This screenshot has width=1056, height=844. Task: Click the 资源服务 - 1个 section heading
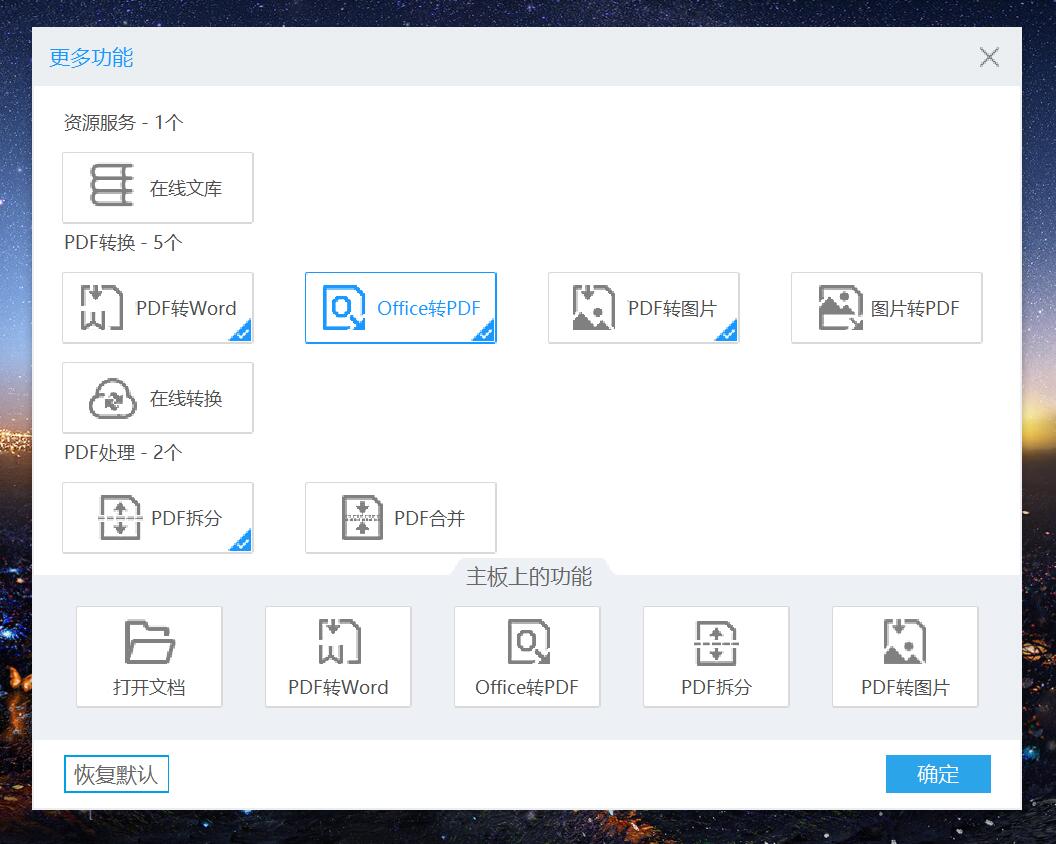tap(123, 123)
